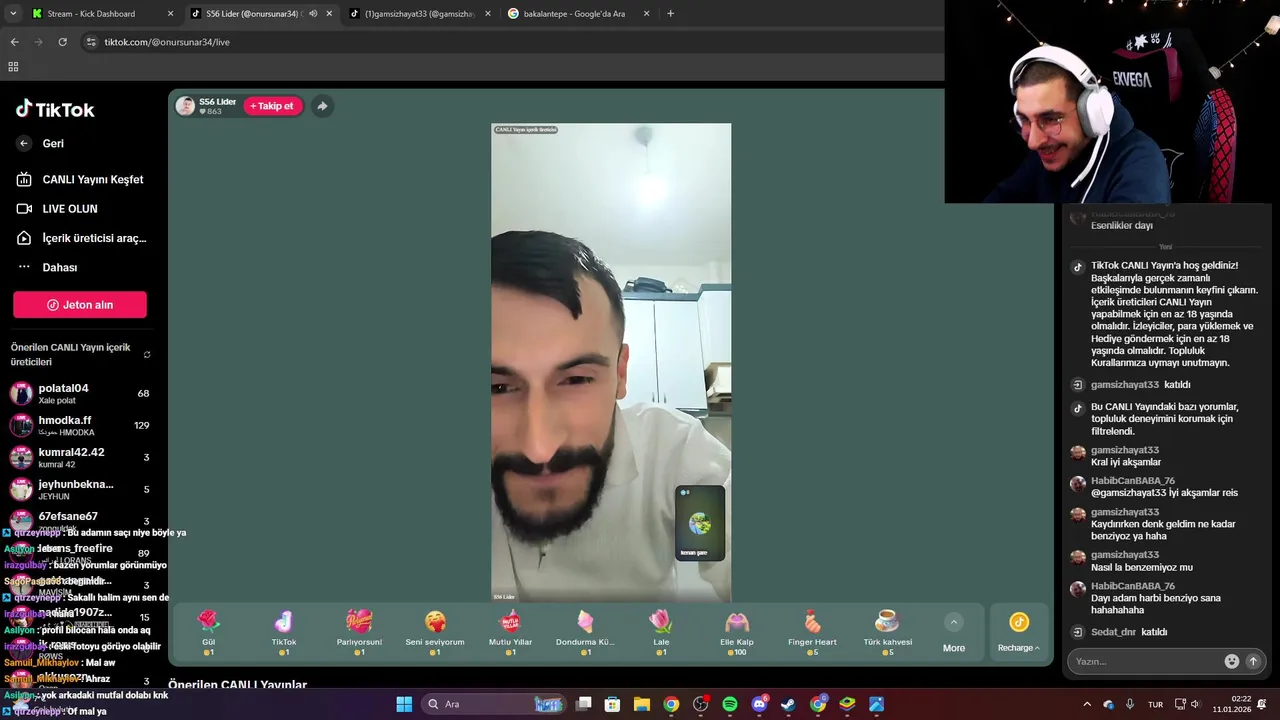Viewport: 1280px width, 720px height.
Task: Open a new browser tab
Action: (670, 14)
